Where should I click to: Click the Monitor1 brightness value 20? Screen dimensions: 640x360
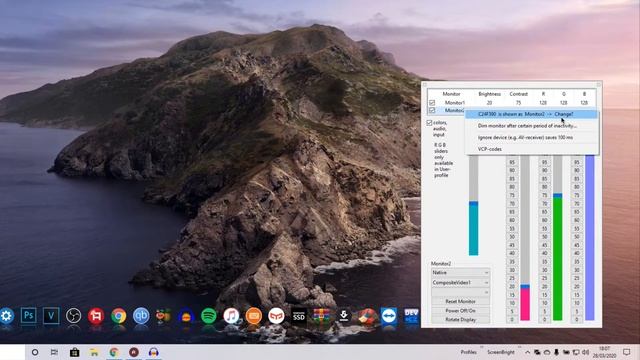coord(489,103)
